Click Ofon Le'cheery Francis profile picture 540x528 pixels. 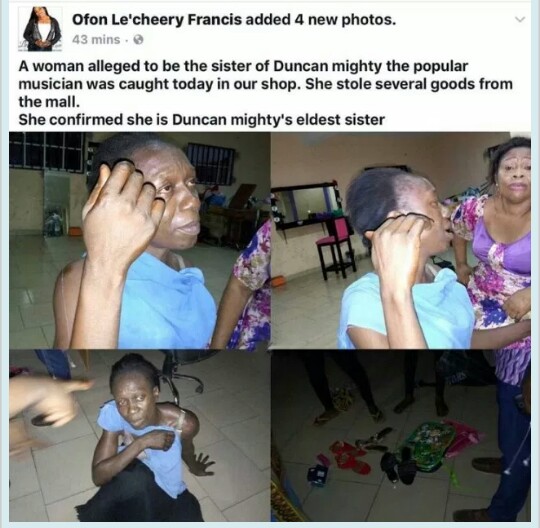(41, 29)
